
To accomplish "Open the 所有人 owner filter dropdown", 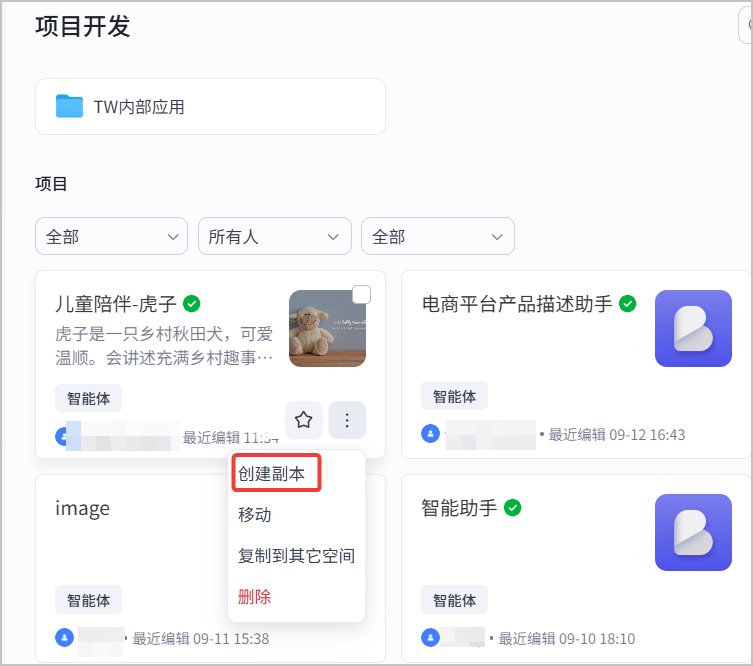I will [x=275, y=236].
